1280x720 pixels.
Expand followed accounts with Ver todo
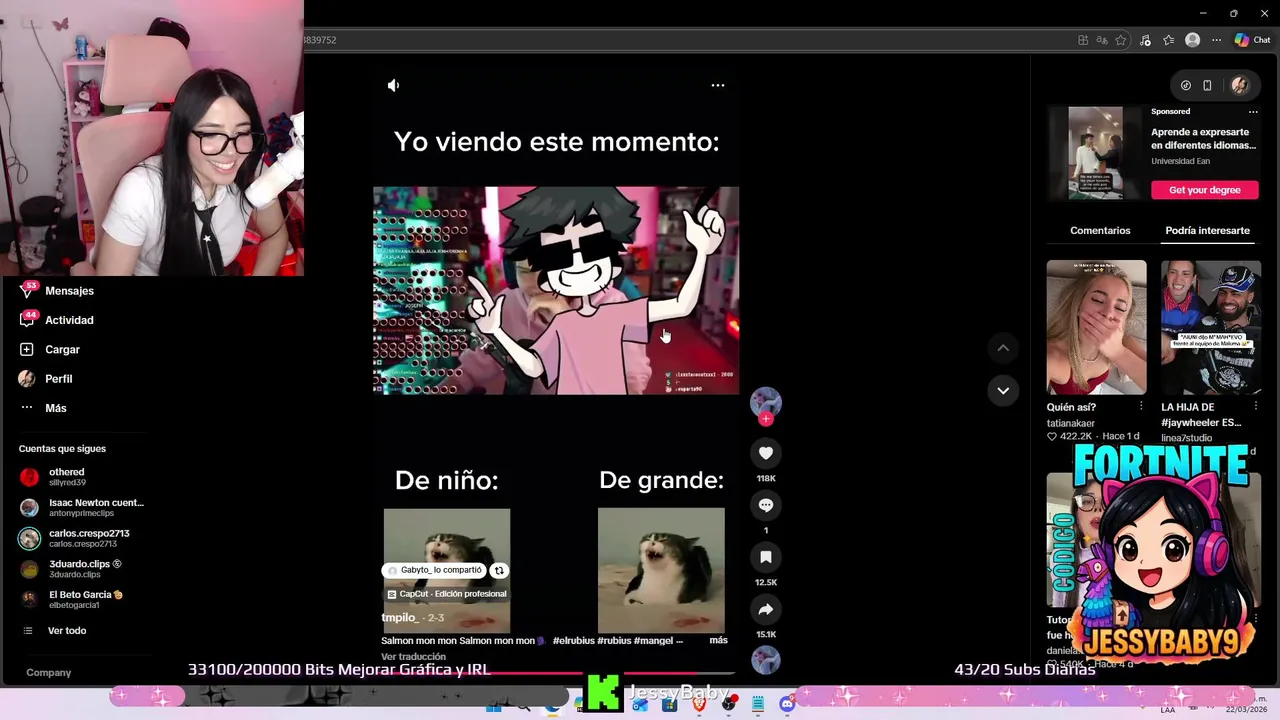pyautogui.click(x=67, y=631)
